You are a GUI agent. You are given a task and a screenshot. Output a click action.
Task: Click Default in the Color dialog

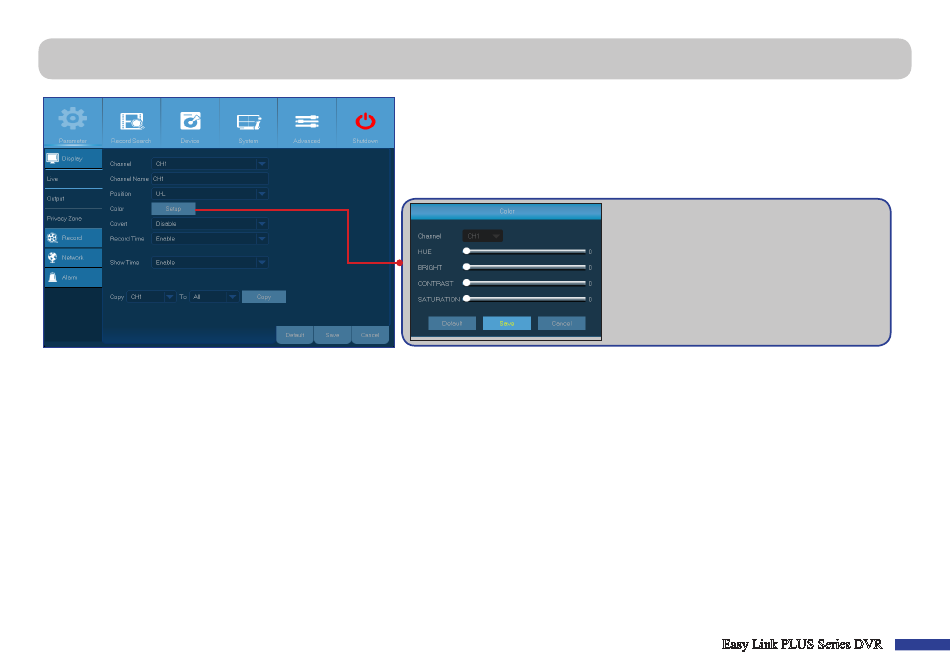click(x=452, y=324)
